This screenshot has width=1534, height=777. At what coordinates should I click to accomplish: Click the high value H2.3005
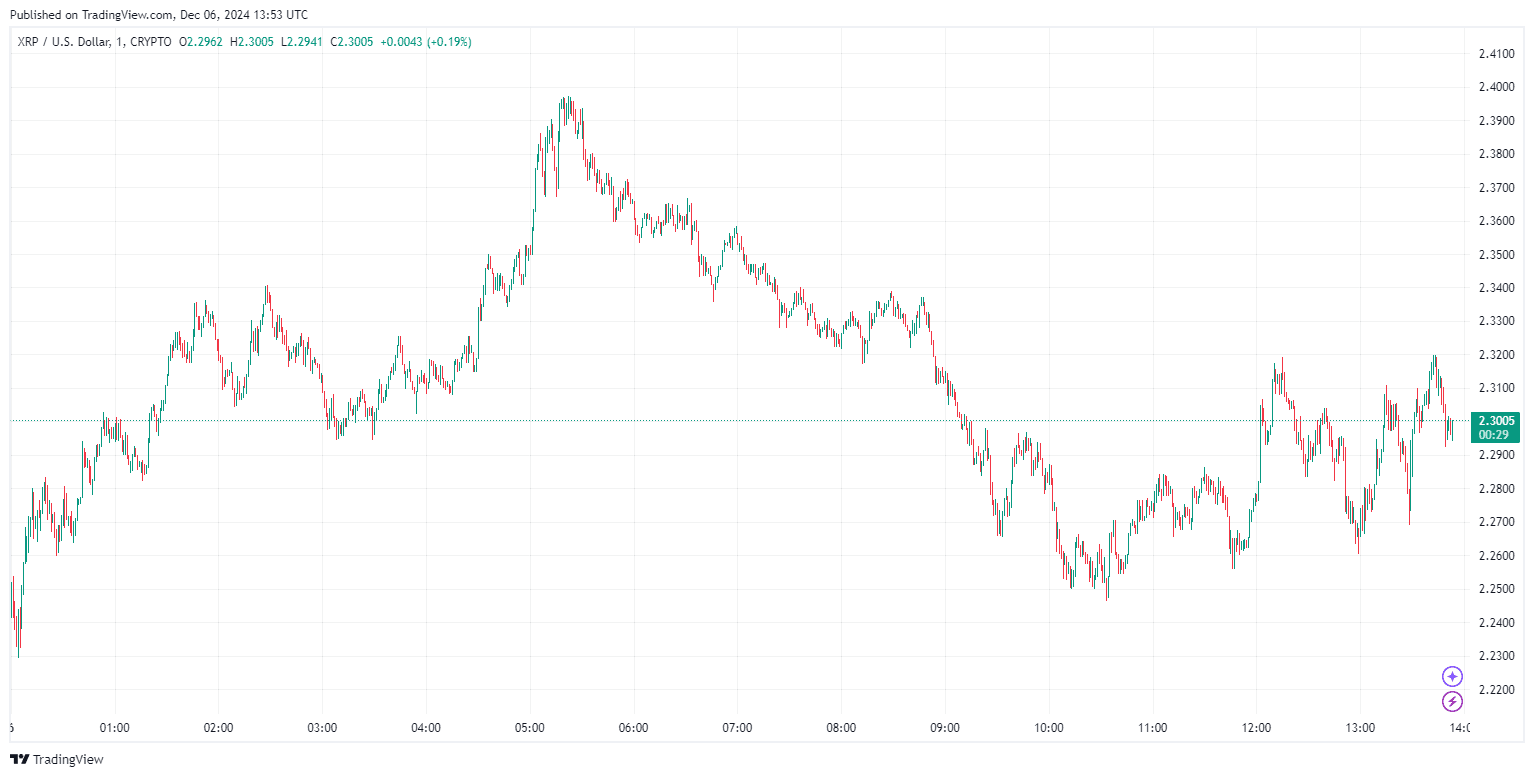coord(251,42)
